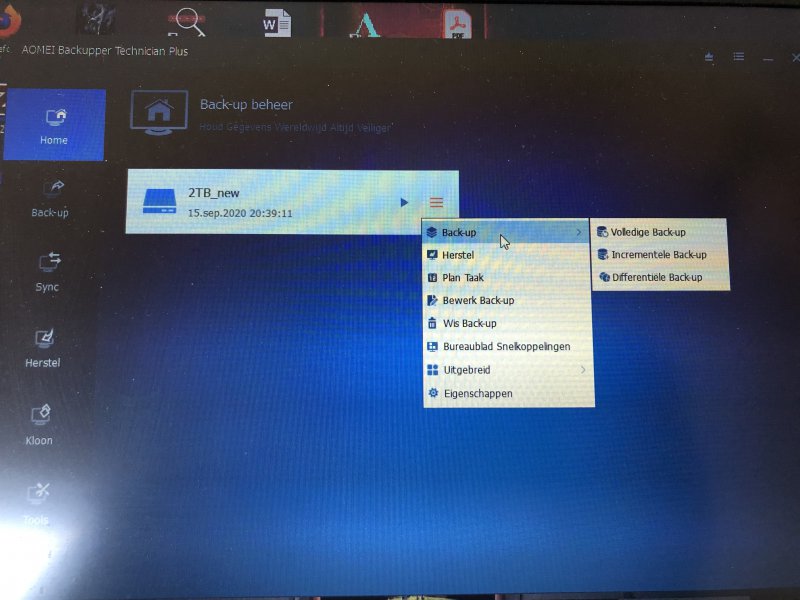Select Bewerk Back-up menu entry

pyautogui.click(x=508, y=300)
